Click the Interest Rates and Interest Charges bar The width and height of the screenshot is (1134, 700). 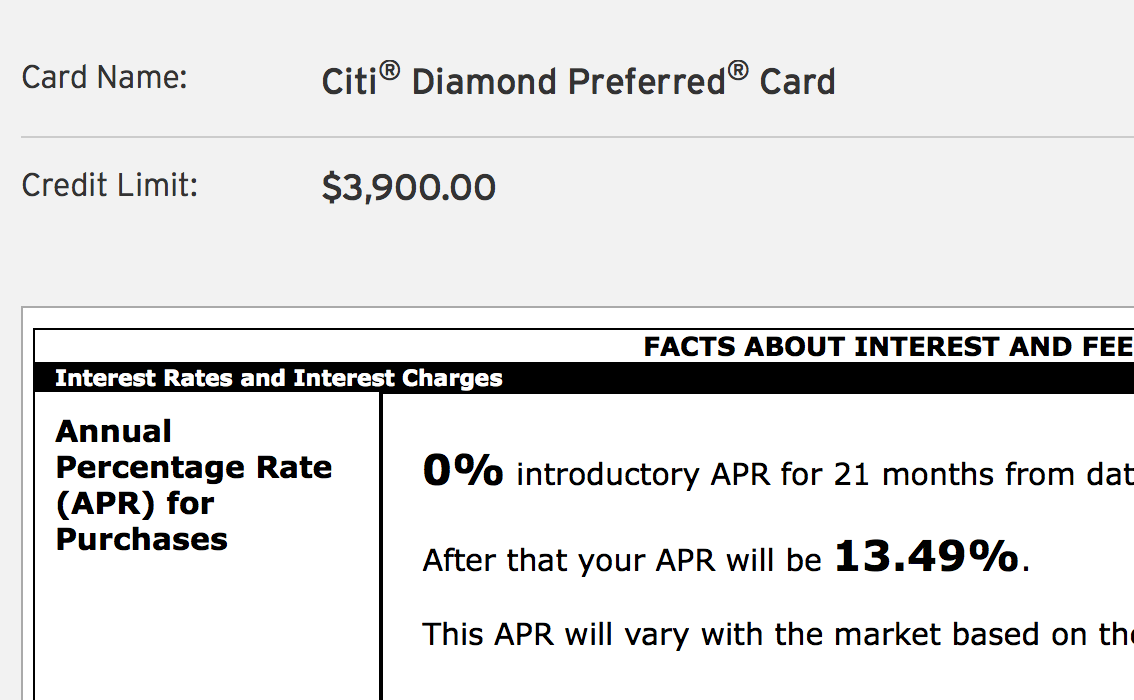tap(584, 378)
